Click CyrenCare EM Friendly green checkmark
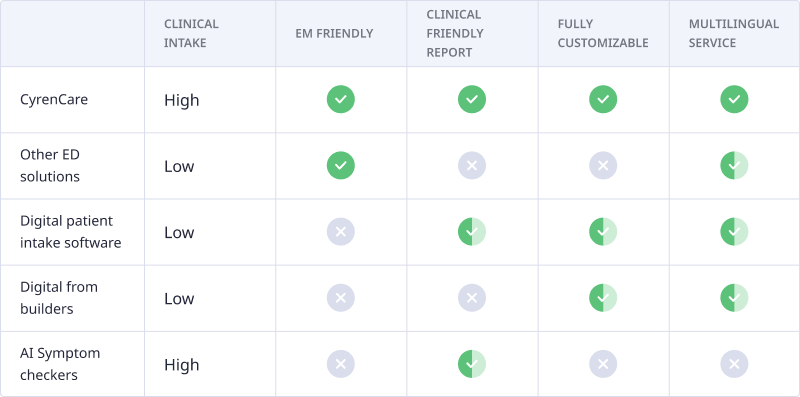Image resolution: width=800 pixels, height=397 pixels. tap(341, 100)
